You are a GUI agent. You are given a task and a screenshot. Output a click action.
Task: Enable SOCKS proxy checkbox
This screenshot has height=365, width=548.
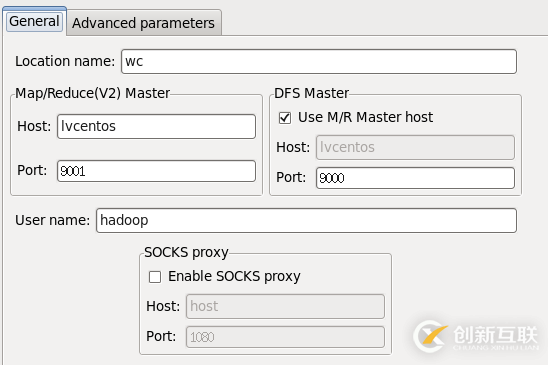click(155, 277)
